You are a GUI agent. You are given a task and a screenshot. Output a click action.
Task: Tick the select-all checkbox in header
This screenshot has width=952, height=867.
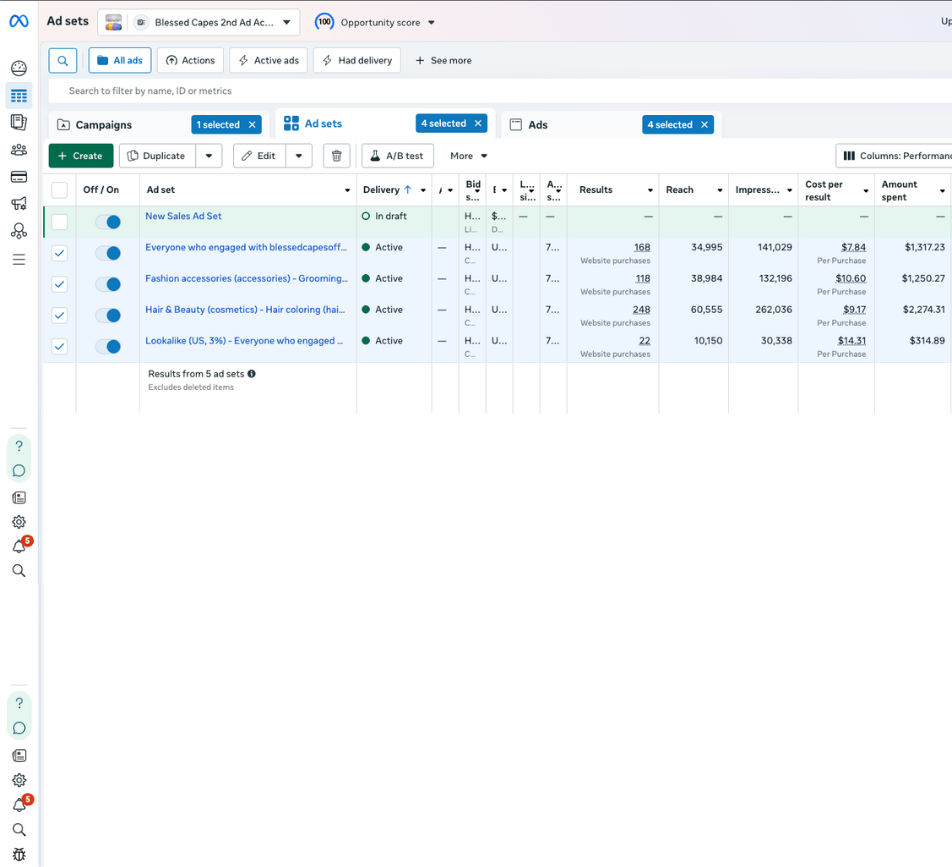click(60, 190)
